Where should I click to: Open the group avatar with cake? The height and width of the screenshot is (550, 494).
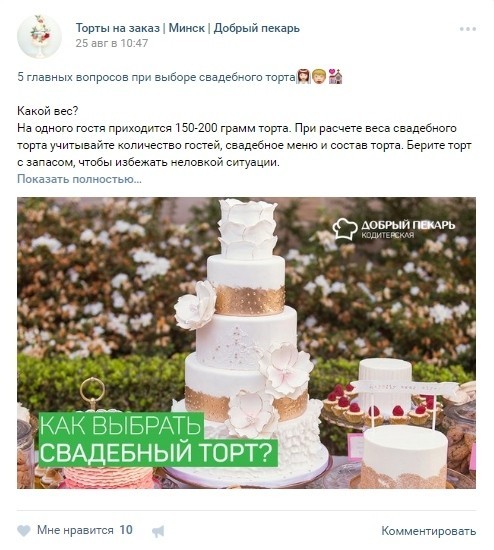click(39, 36)
